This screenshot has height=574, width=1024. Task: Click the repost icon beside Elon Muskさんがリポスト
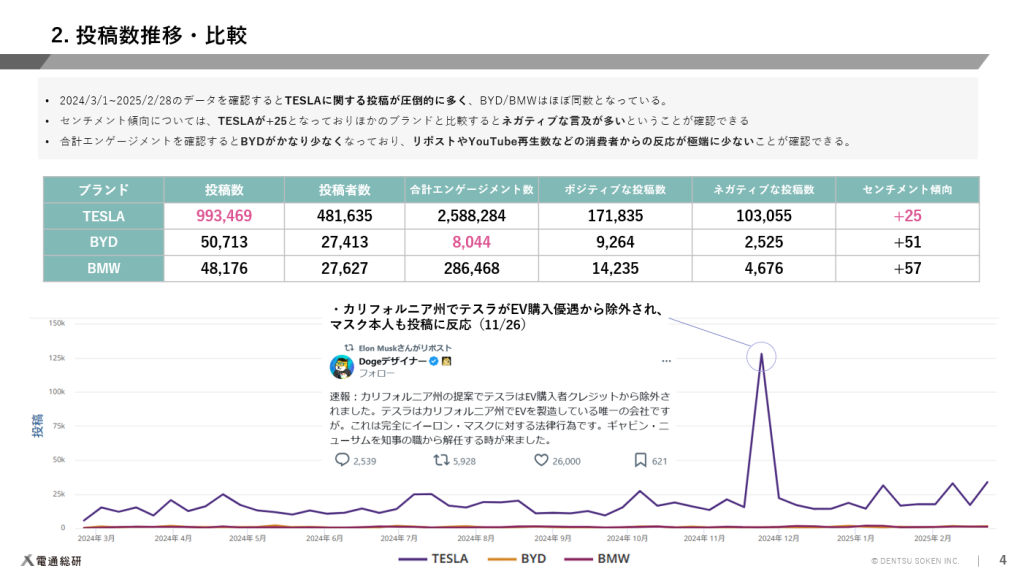pos(349,347)
